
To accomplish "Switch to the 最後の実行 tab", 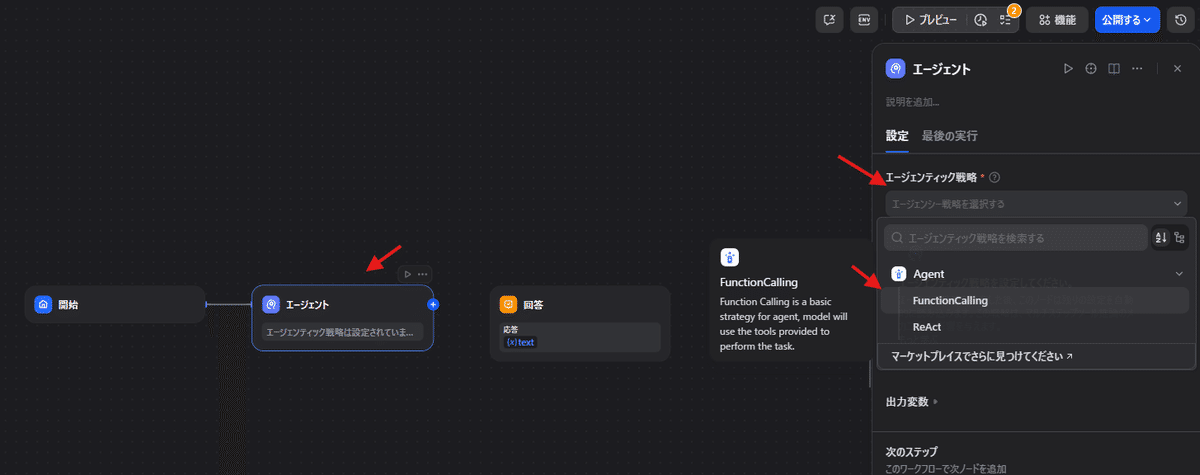I will 949,136.
